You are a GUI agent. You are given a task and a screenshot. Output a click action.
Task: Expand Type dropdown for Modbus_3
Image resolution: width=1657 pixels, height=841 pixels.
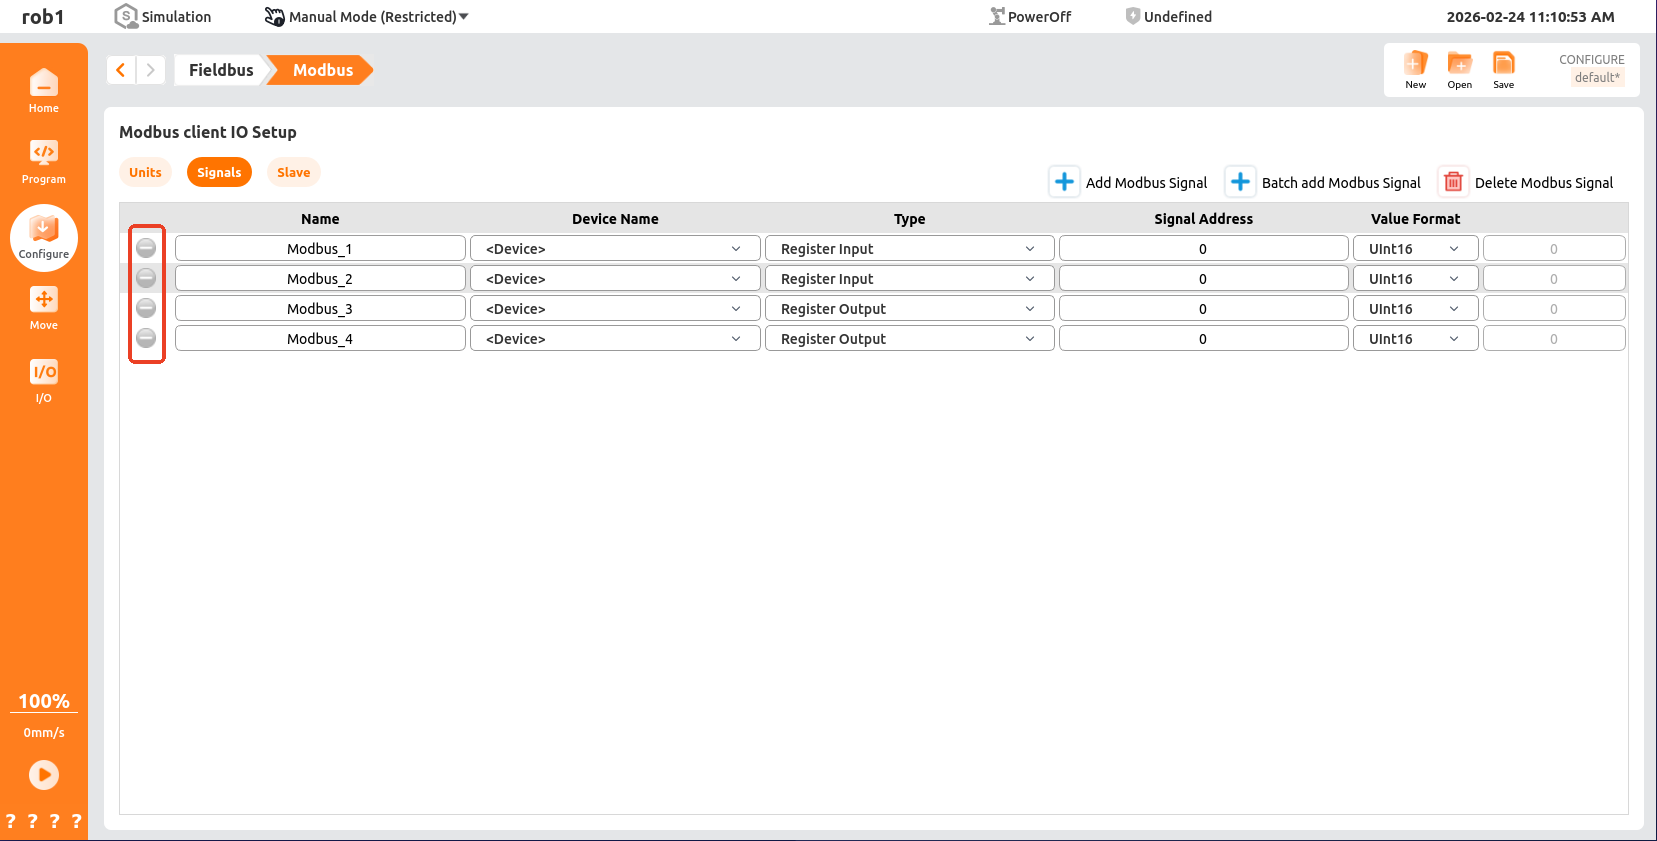coord(908,309)
